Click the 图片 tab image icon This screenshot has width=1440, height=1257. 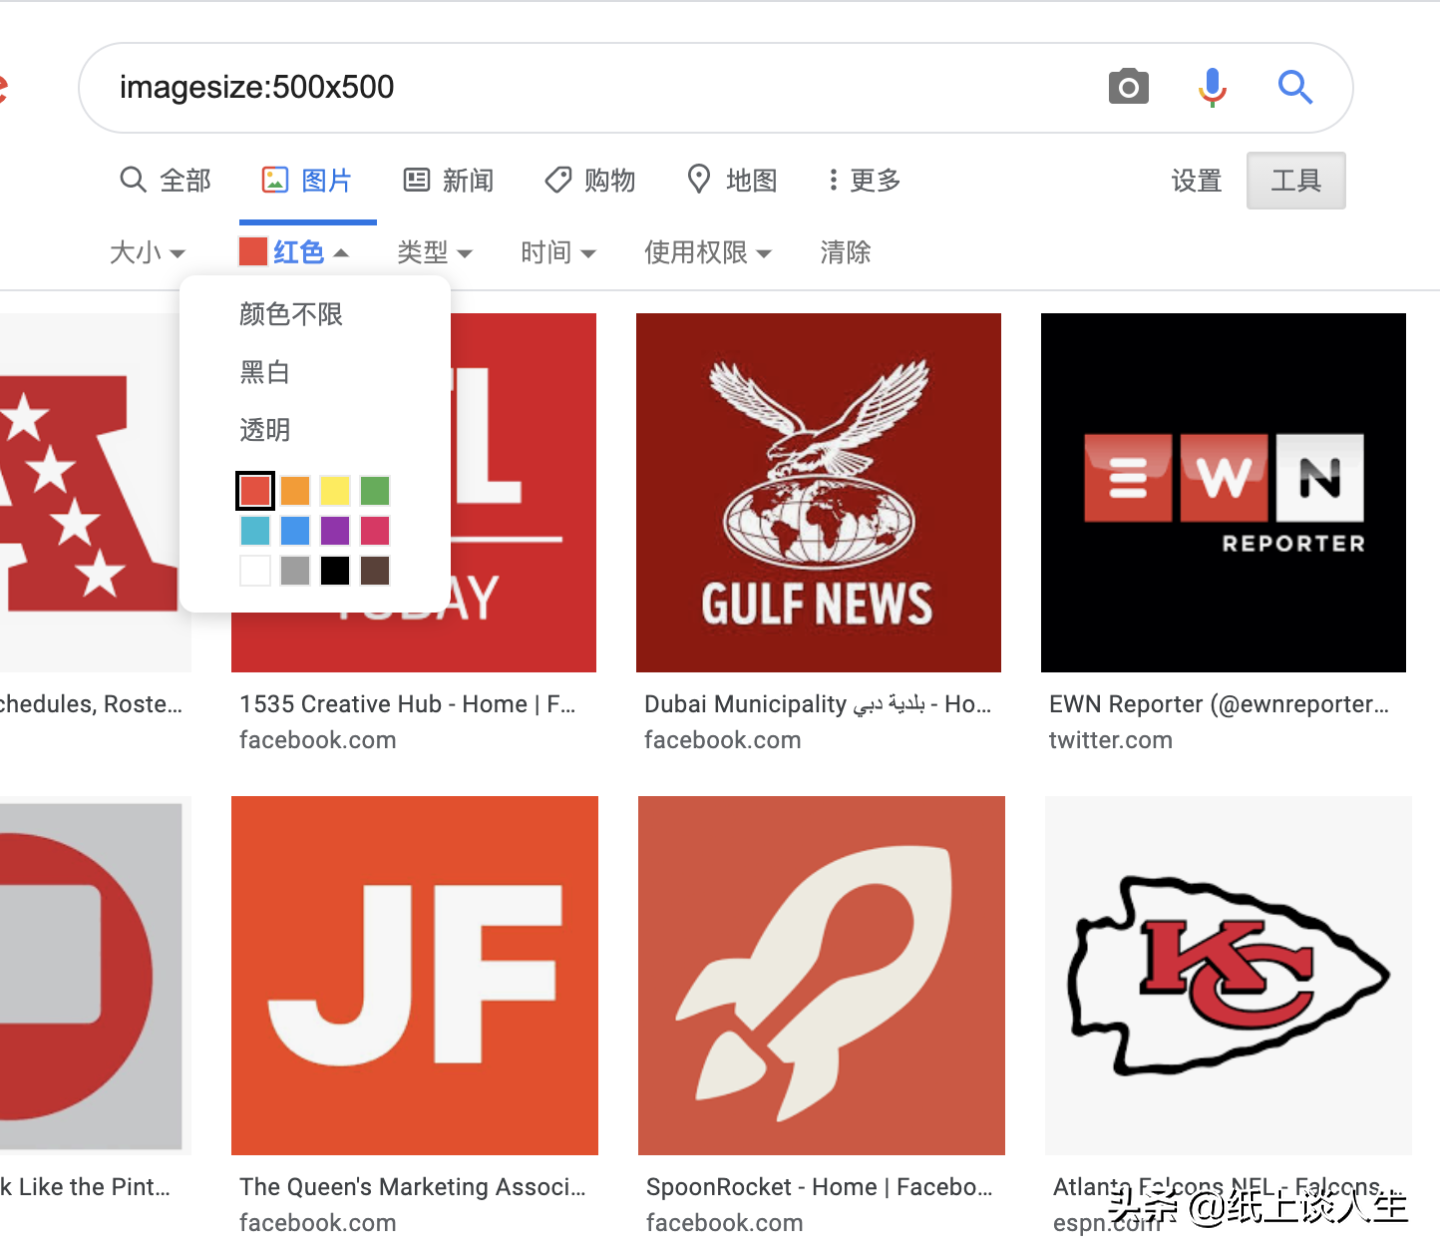click(x=273, y=180)
